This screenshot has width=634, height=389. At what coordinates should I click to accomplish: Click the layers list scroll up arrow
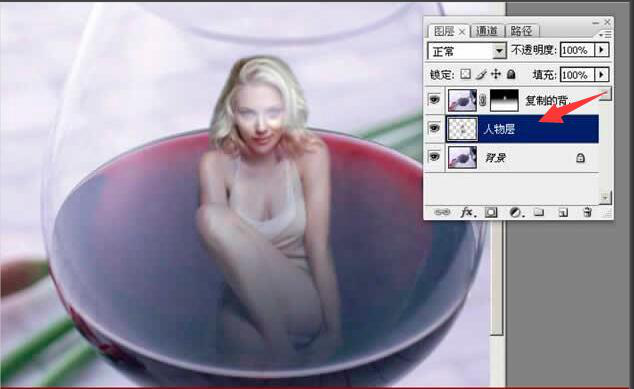coord(605,93)
